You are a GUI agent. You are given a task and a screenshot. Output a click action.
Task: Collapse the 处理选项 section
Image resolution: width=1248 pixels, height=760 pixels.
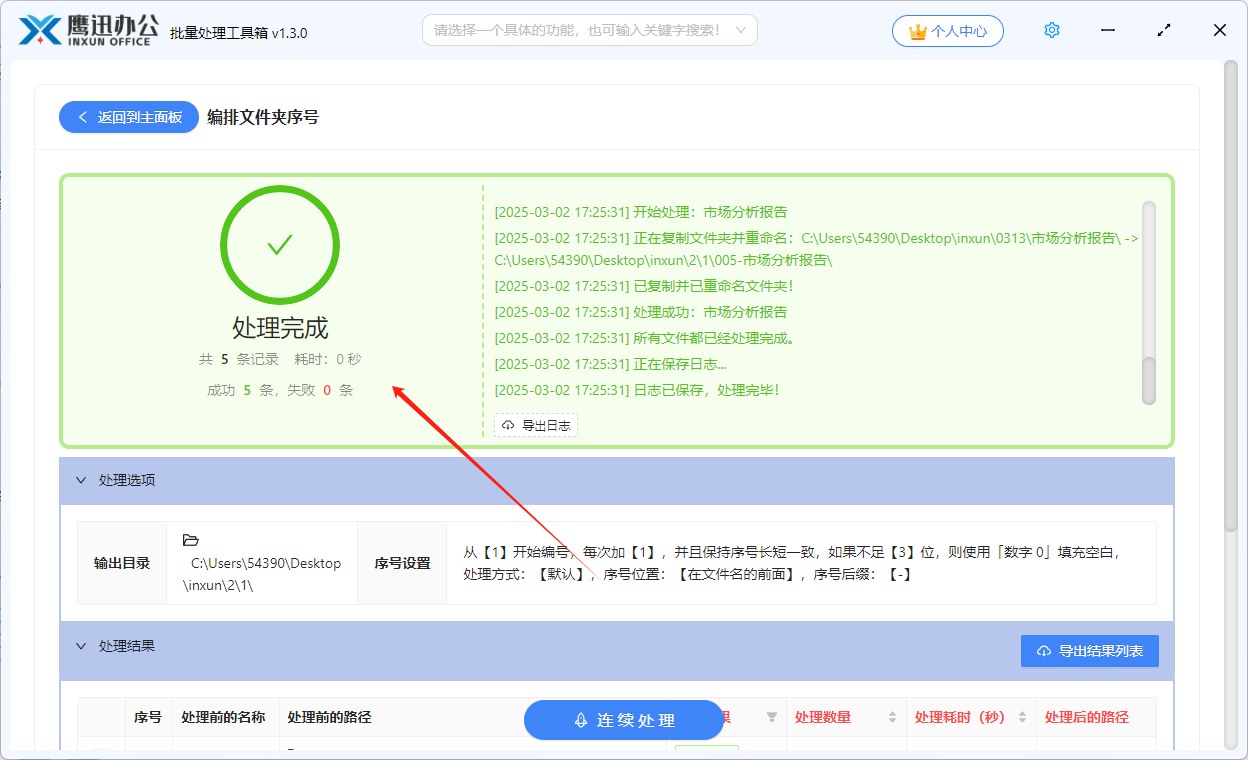82,480
